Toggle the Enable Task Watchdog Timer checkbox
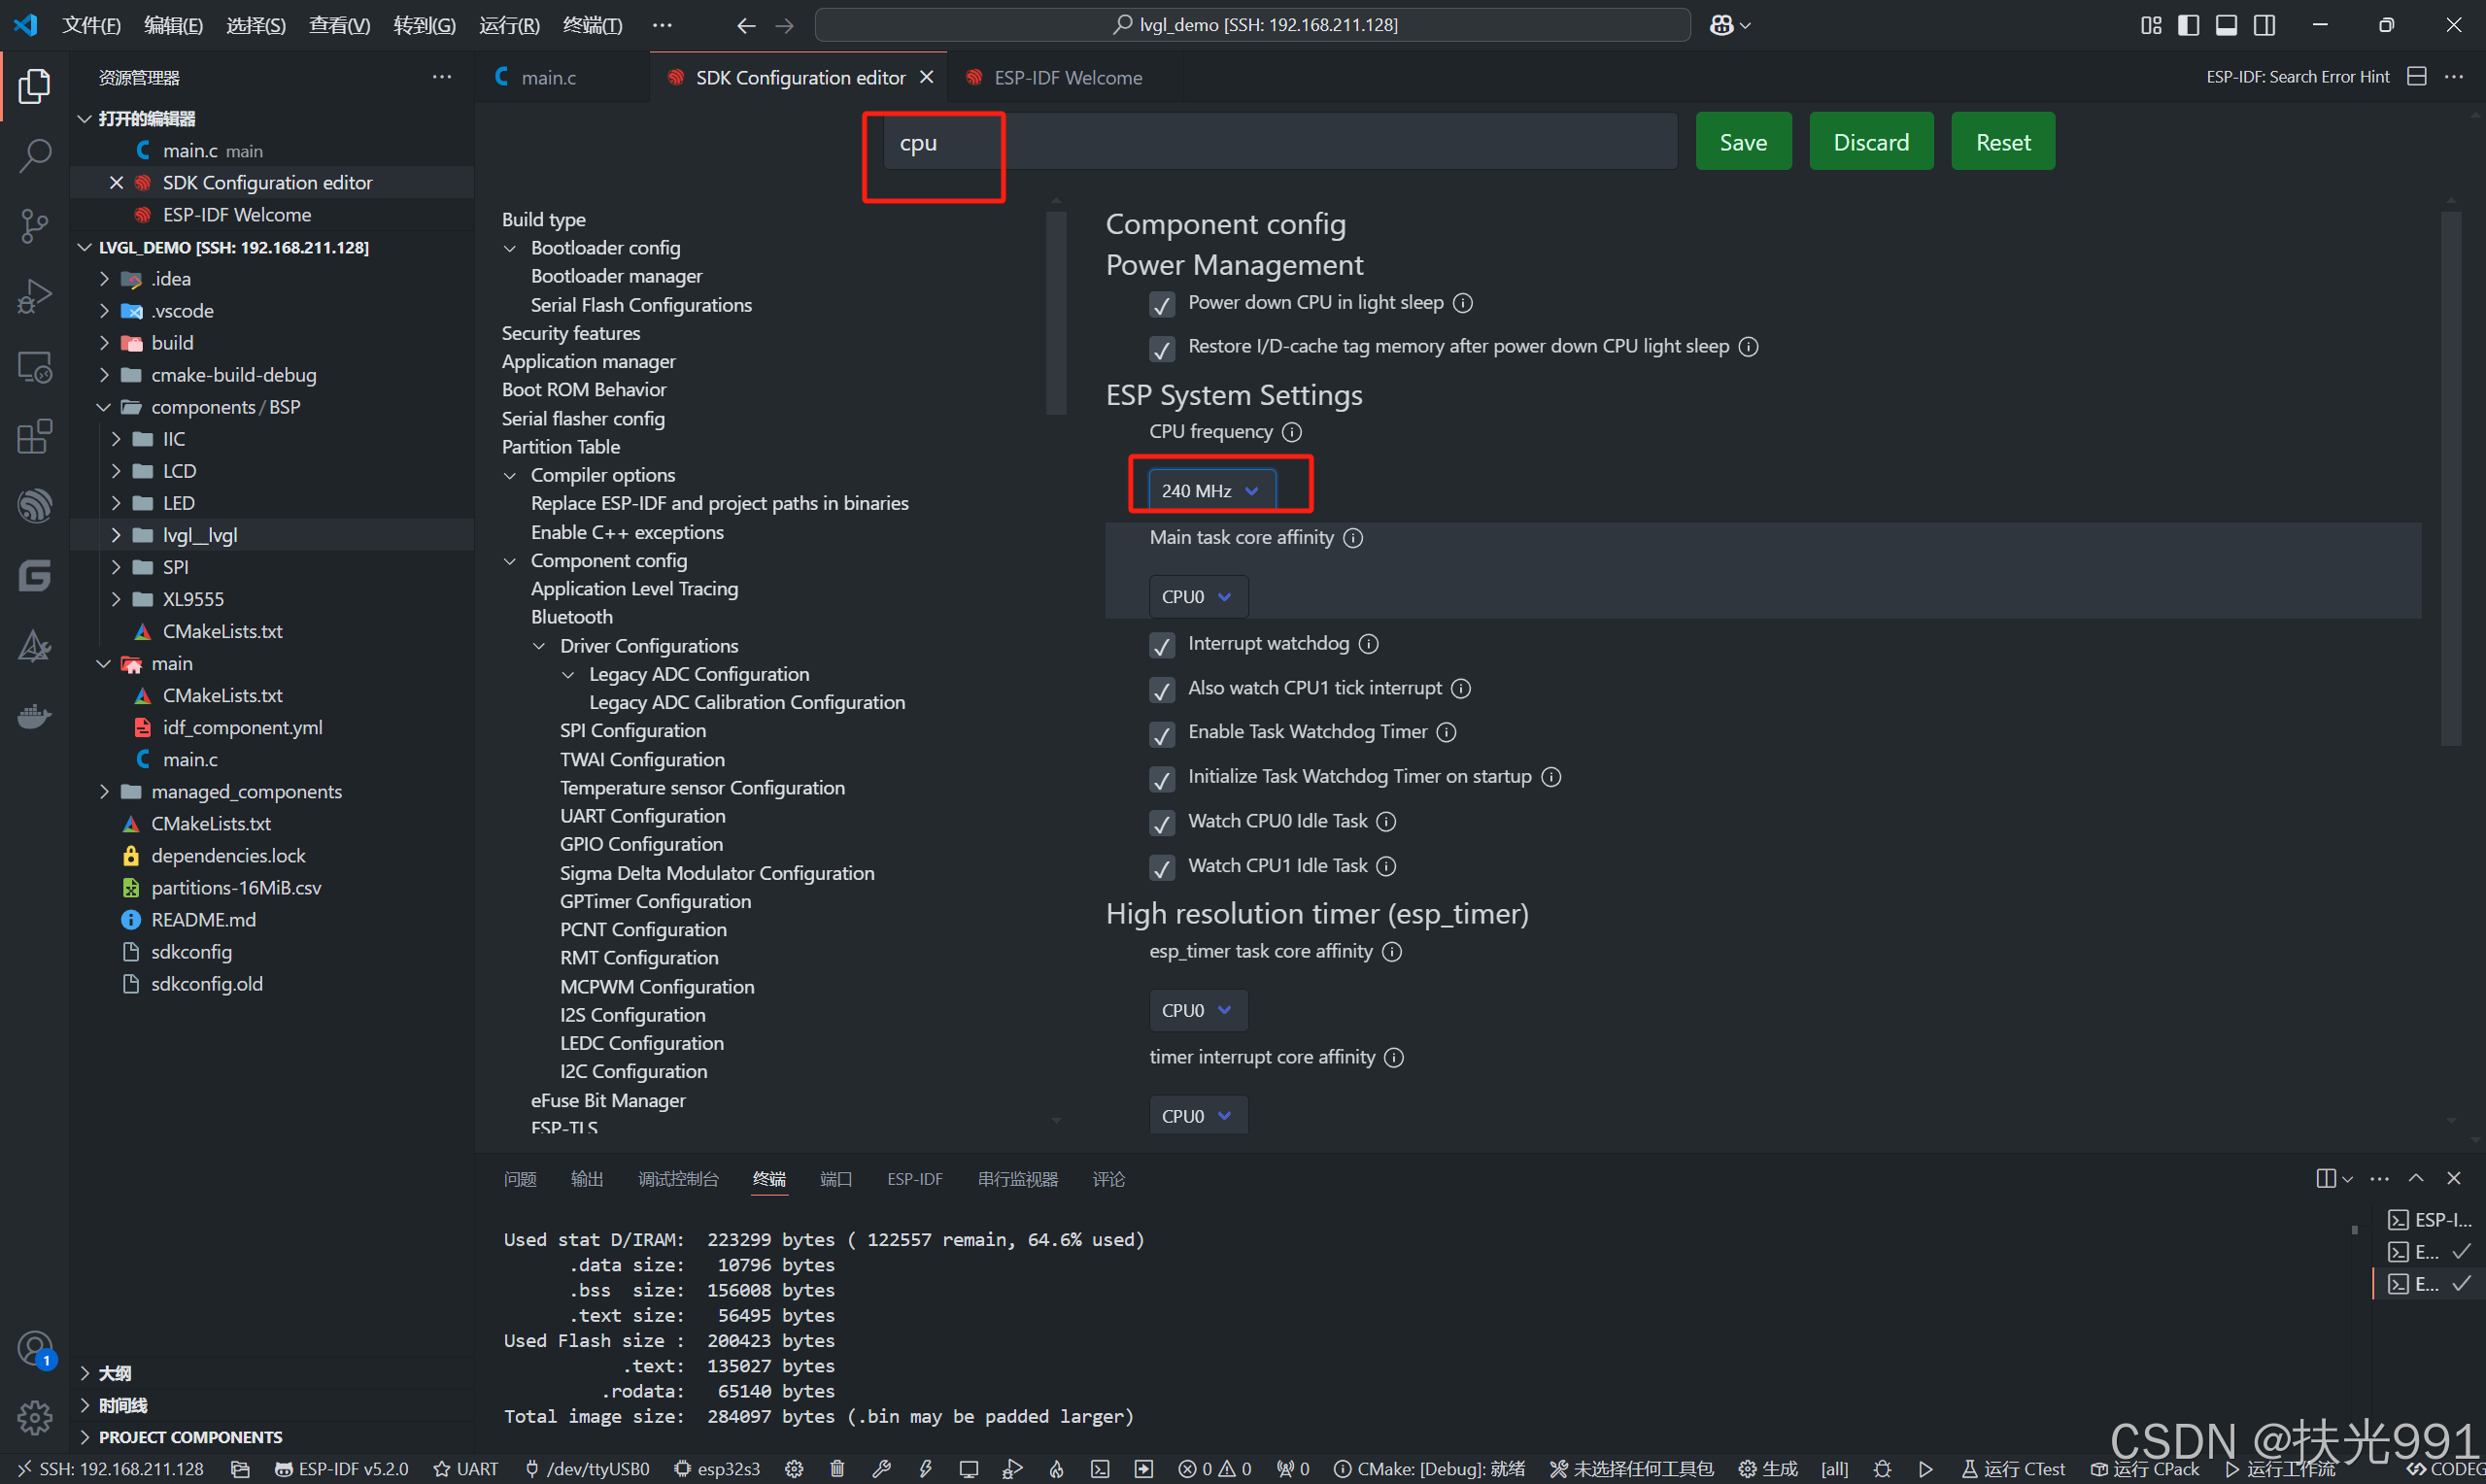Image resolution: width=2486 pixels, height=1484 pixels. pyautogui.click(x=1162, y=735)
